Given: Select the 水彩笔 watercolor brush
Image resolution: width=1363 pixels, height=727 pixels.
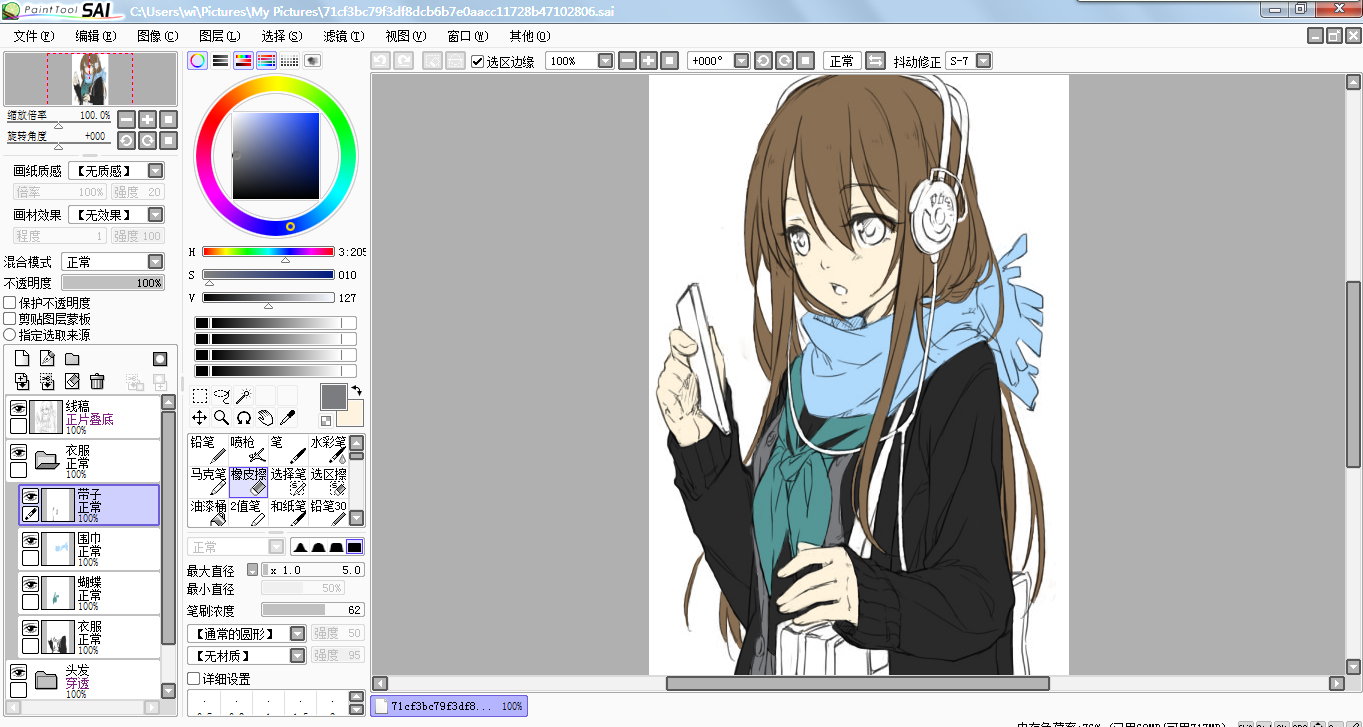Looking at the screenshot, I should [327, 449].
